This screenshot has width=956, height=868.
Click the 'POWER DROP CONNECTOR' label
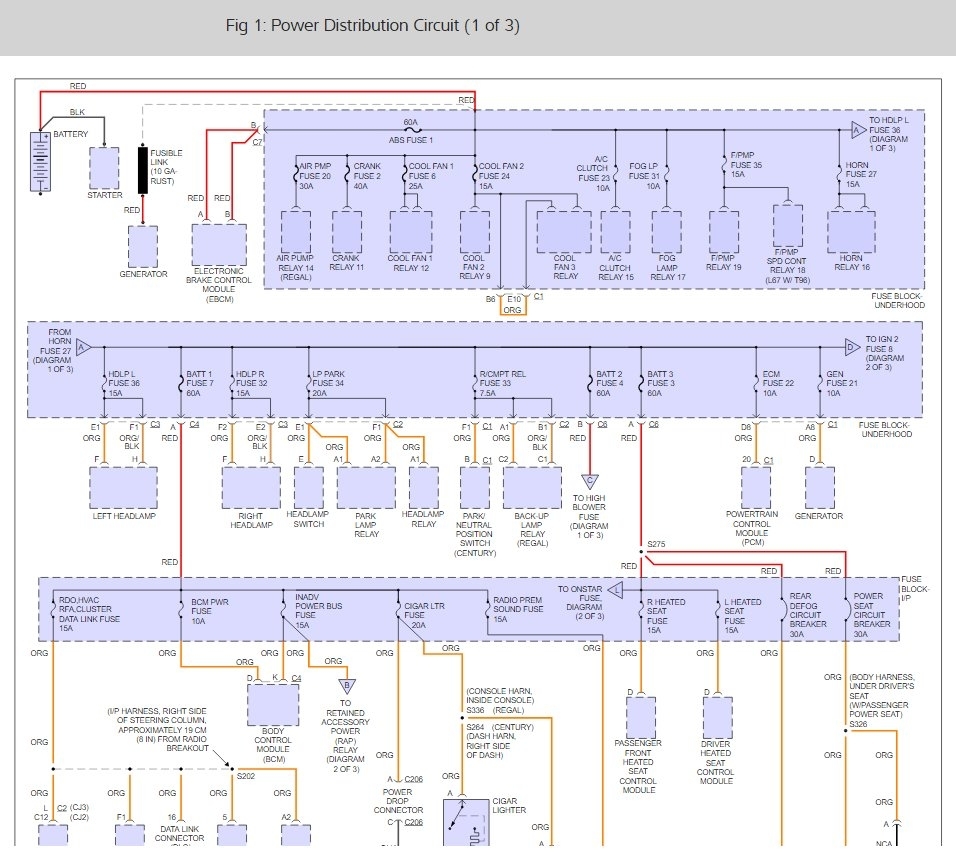click(x=398, y=801)
